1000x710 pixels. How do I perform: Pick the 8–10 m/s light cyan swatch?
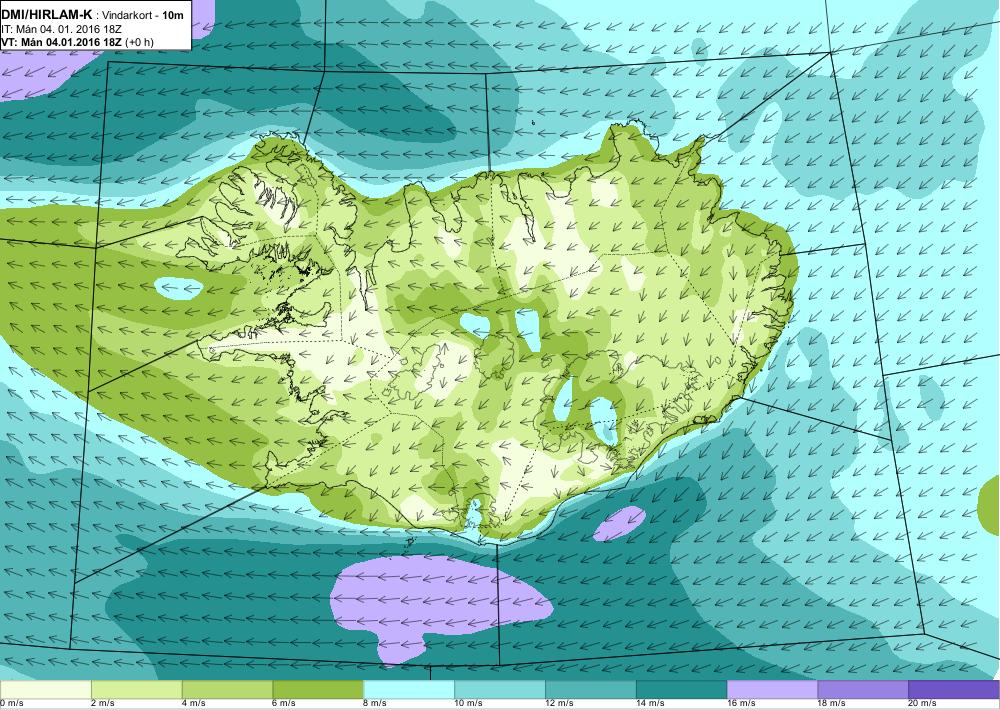[409, 690]
